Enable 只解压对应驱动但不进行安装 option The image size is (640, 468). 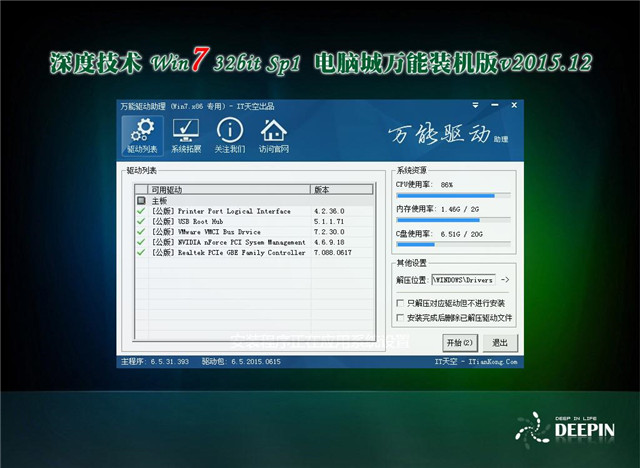click(400, 303)
